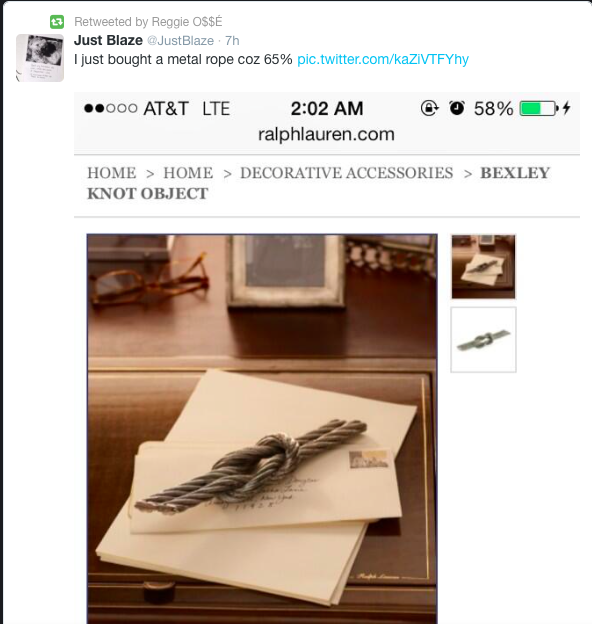Select the desk scene product thumbnail
Image resolution: width=592 pixels, height=624 pixels.
(483, 267)
